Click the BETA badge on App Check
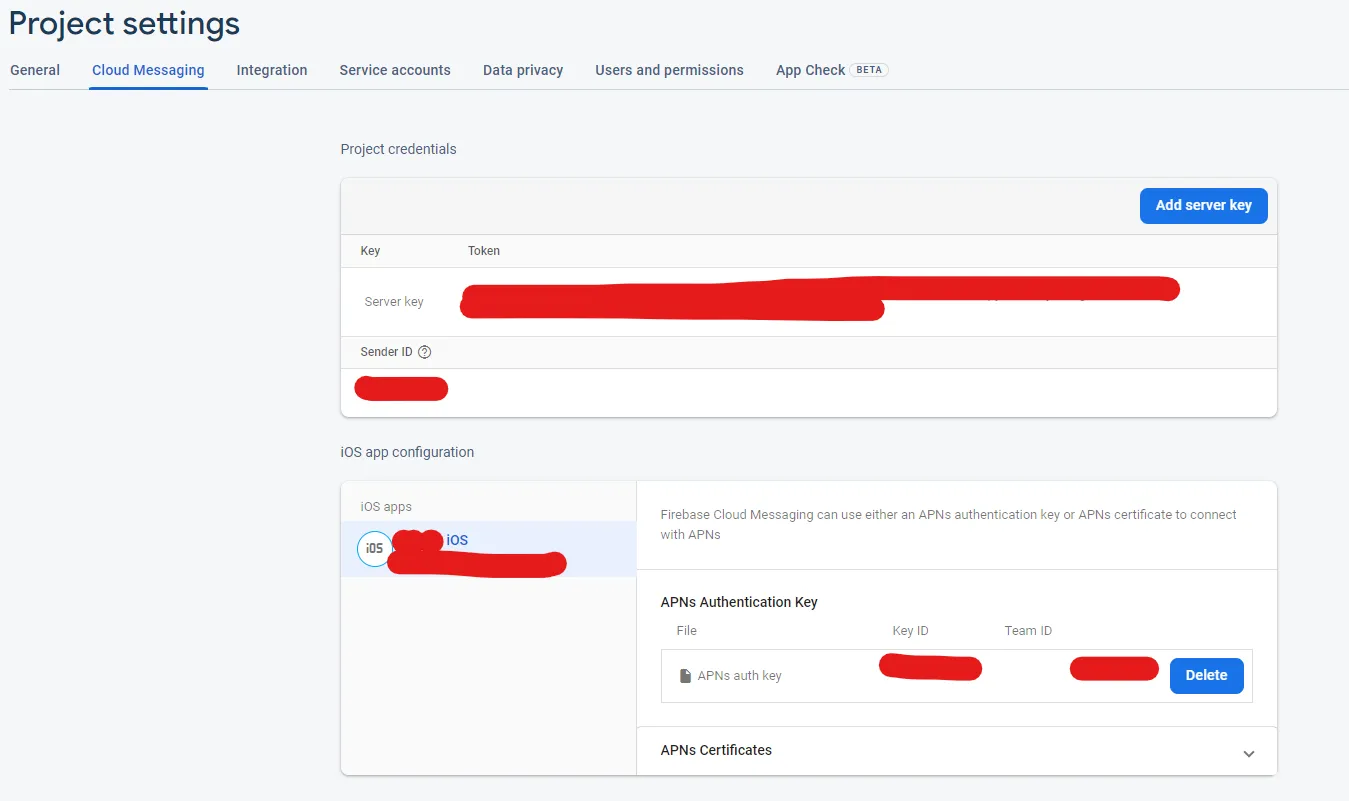Image resolution: width=1349 pixels, height=801 pixels. point(869,70)
